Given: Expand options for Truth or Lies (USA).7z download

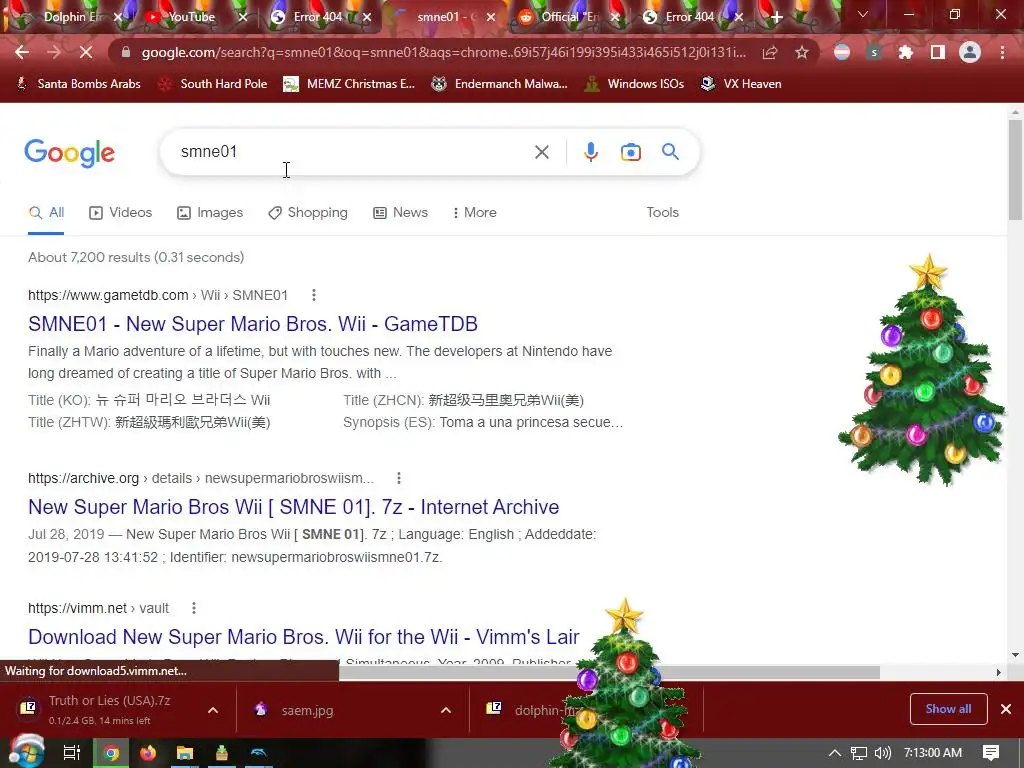Looking at the screenshot, I should tap(213, 710).
